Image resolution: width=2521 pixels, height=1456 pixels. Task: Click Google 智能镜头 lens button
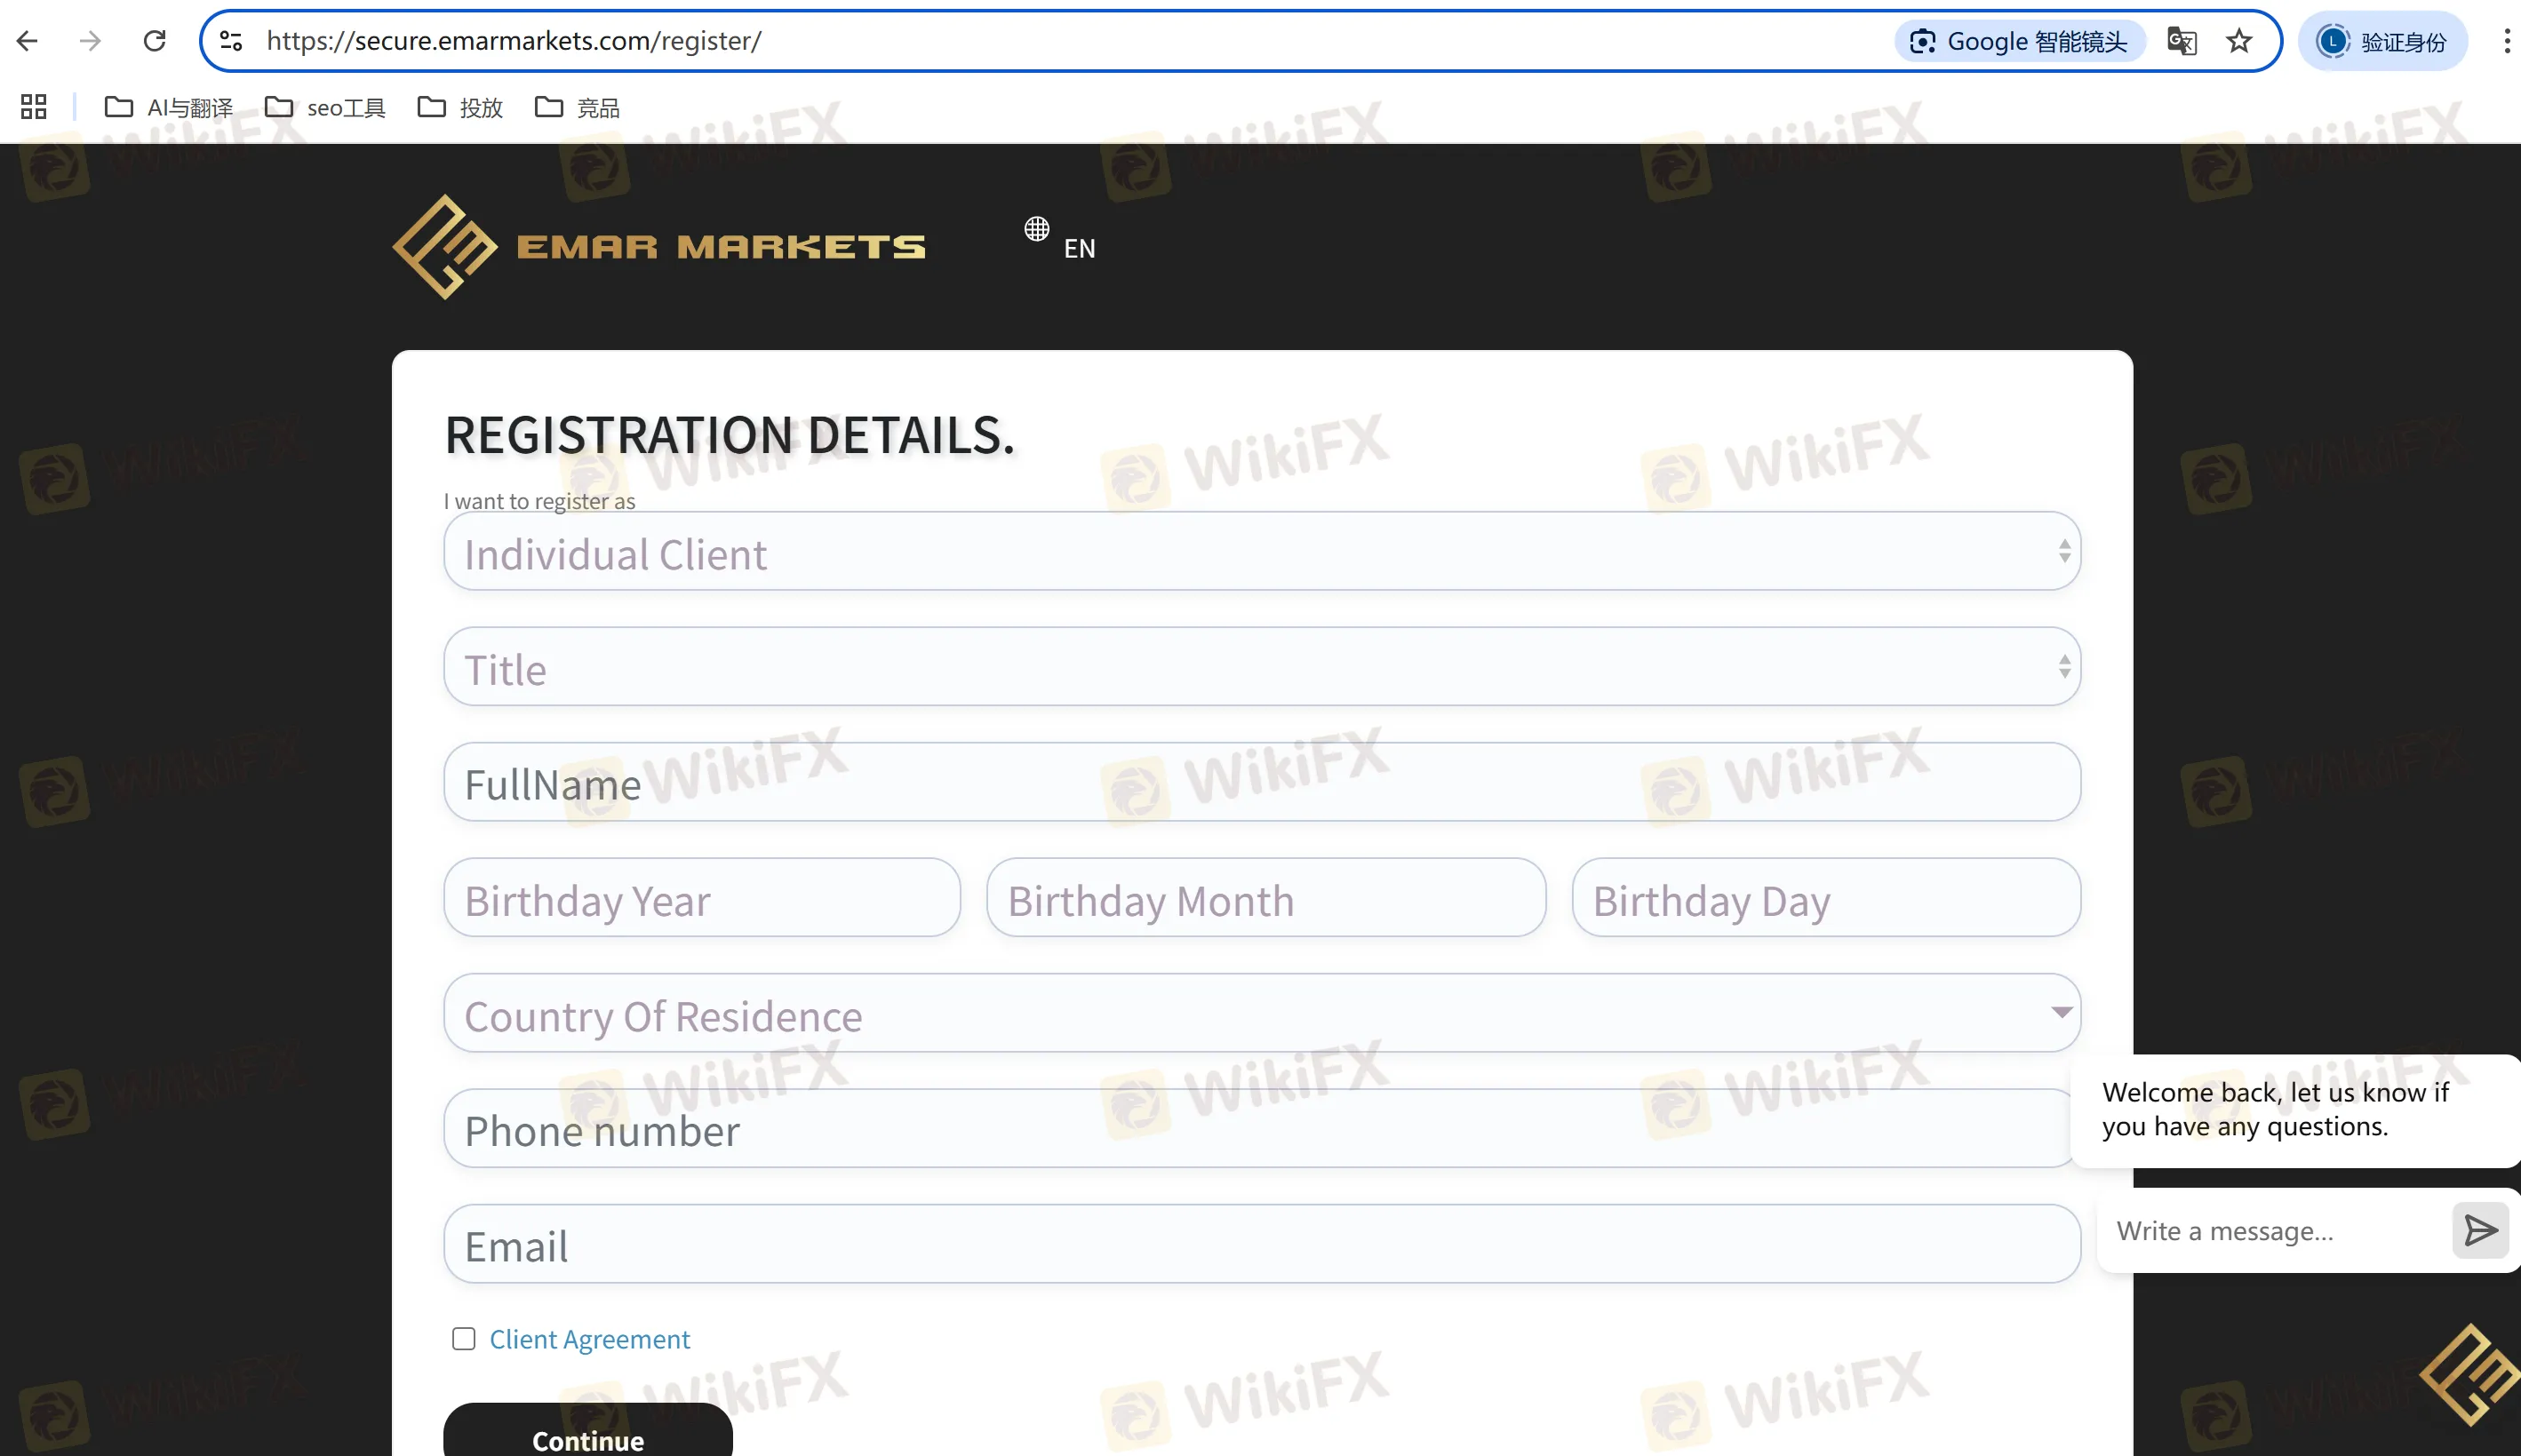(x=2020, y=41)
